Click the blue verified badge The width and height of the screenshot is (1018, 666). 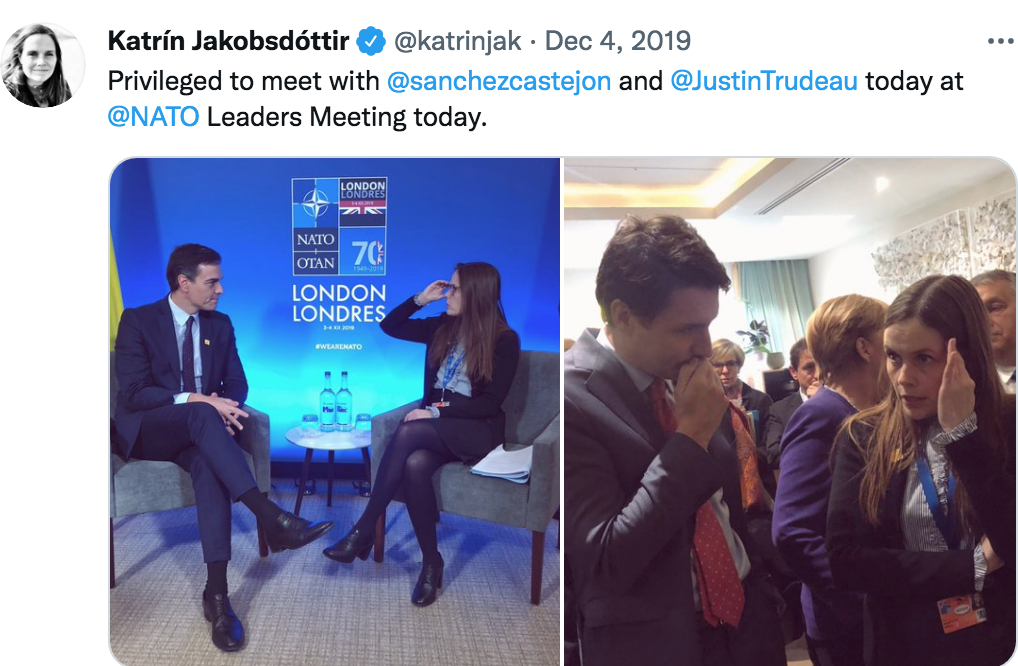(x=371, y=42)
